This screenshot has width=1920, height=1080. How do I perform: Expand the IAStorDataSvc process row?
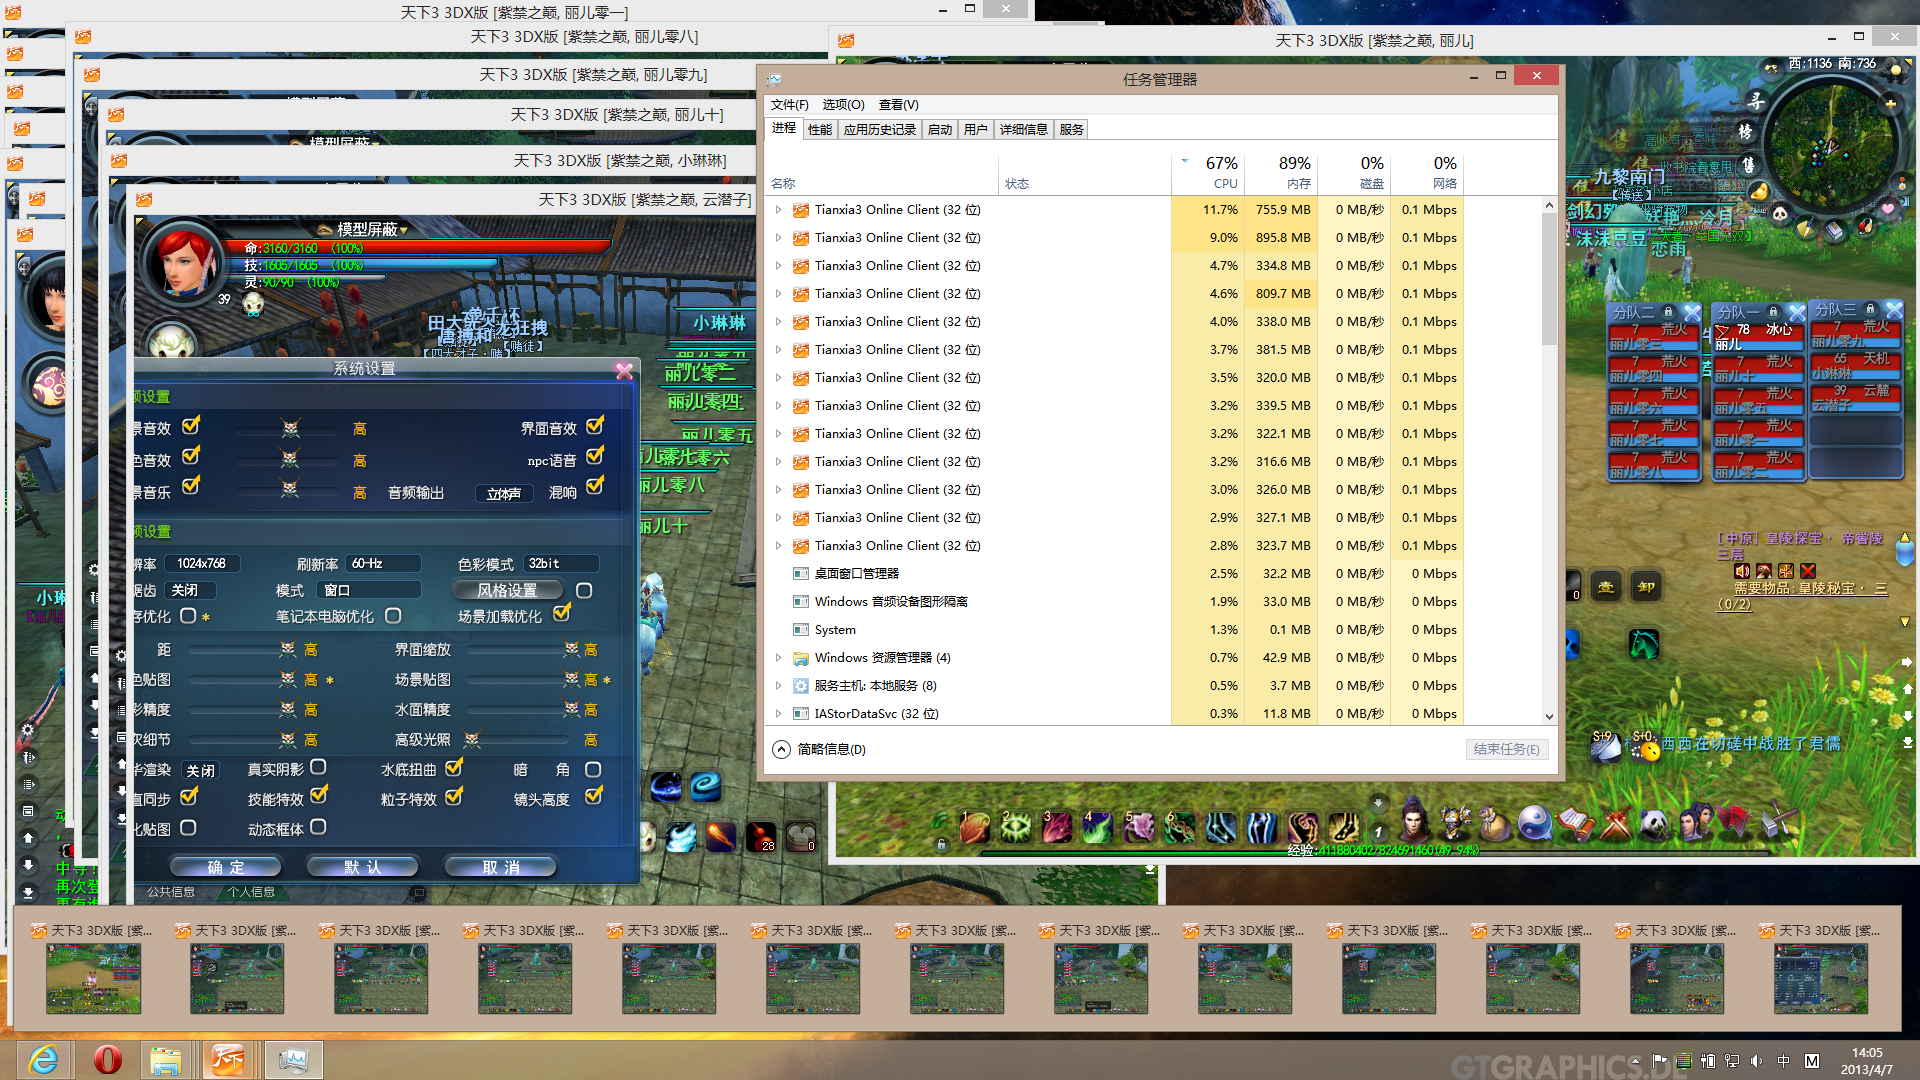pyautogui.click(x=778, y=714)
